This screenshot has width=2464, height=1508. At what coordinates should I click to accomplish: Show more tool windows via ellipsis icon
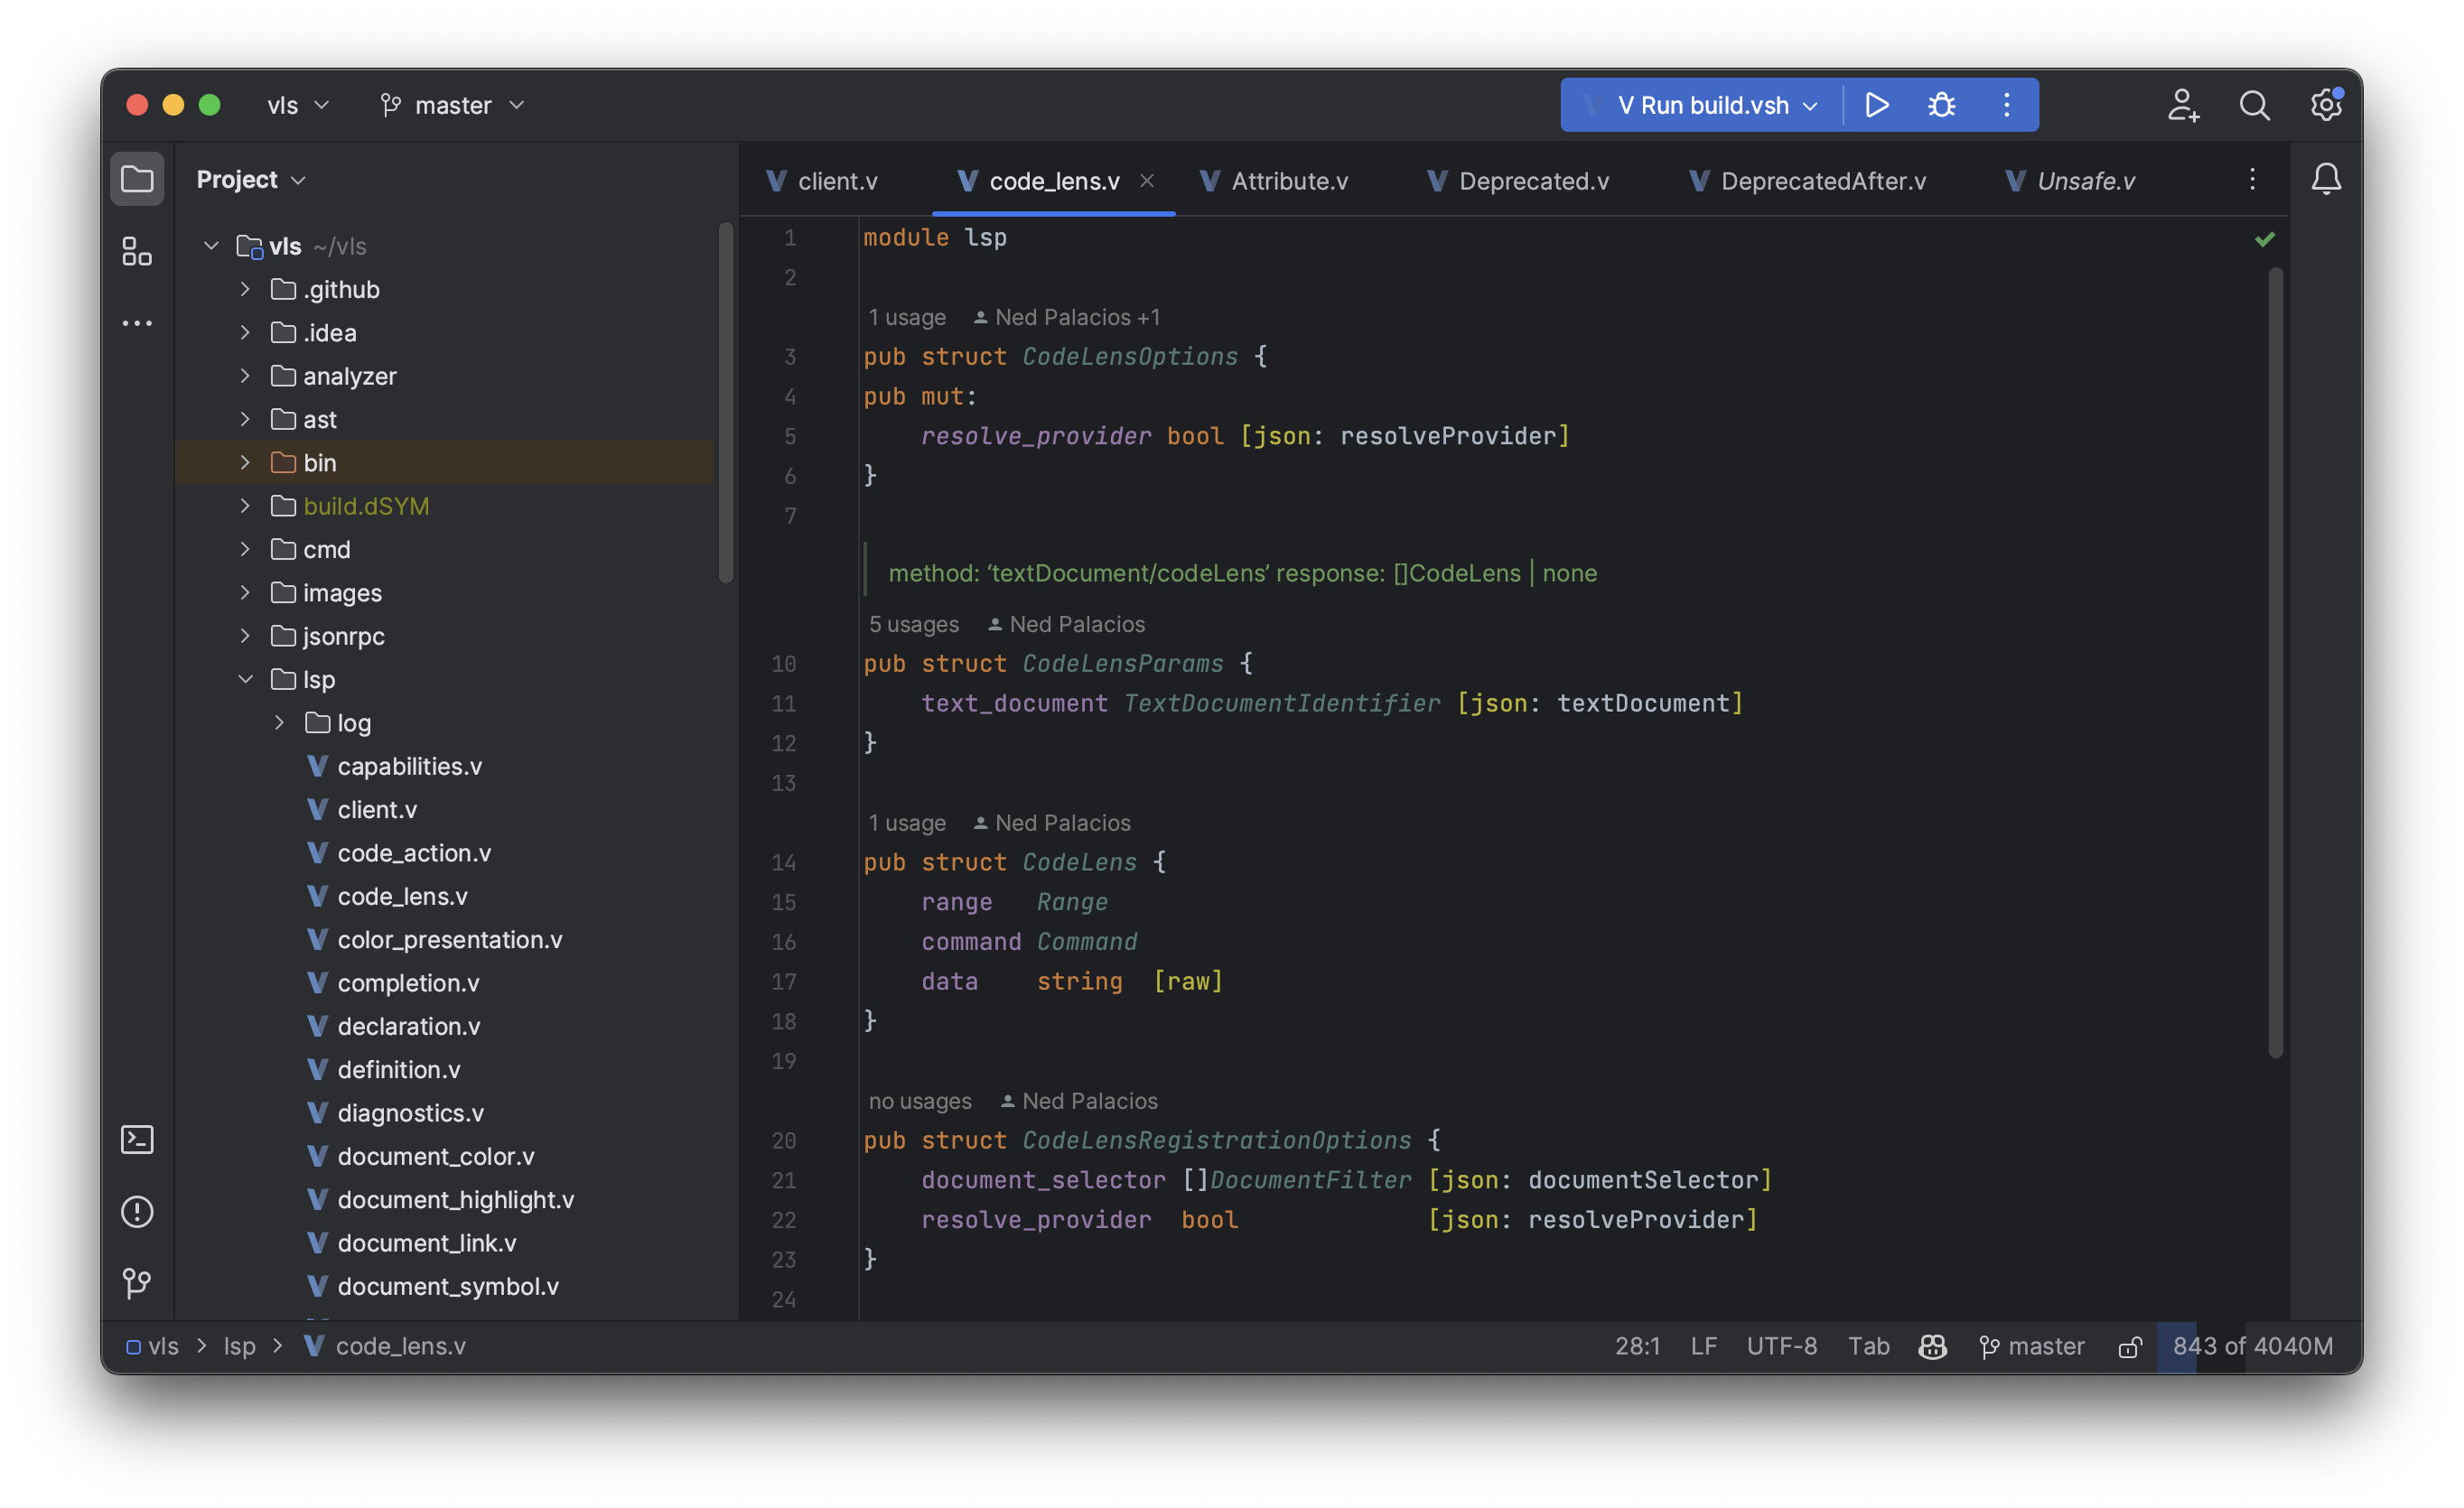[x=137, y=322]
